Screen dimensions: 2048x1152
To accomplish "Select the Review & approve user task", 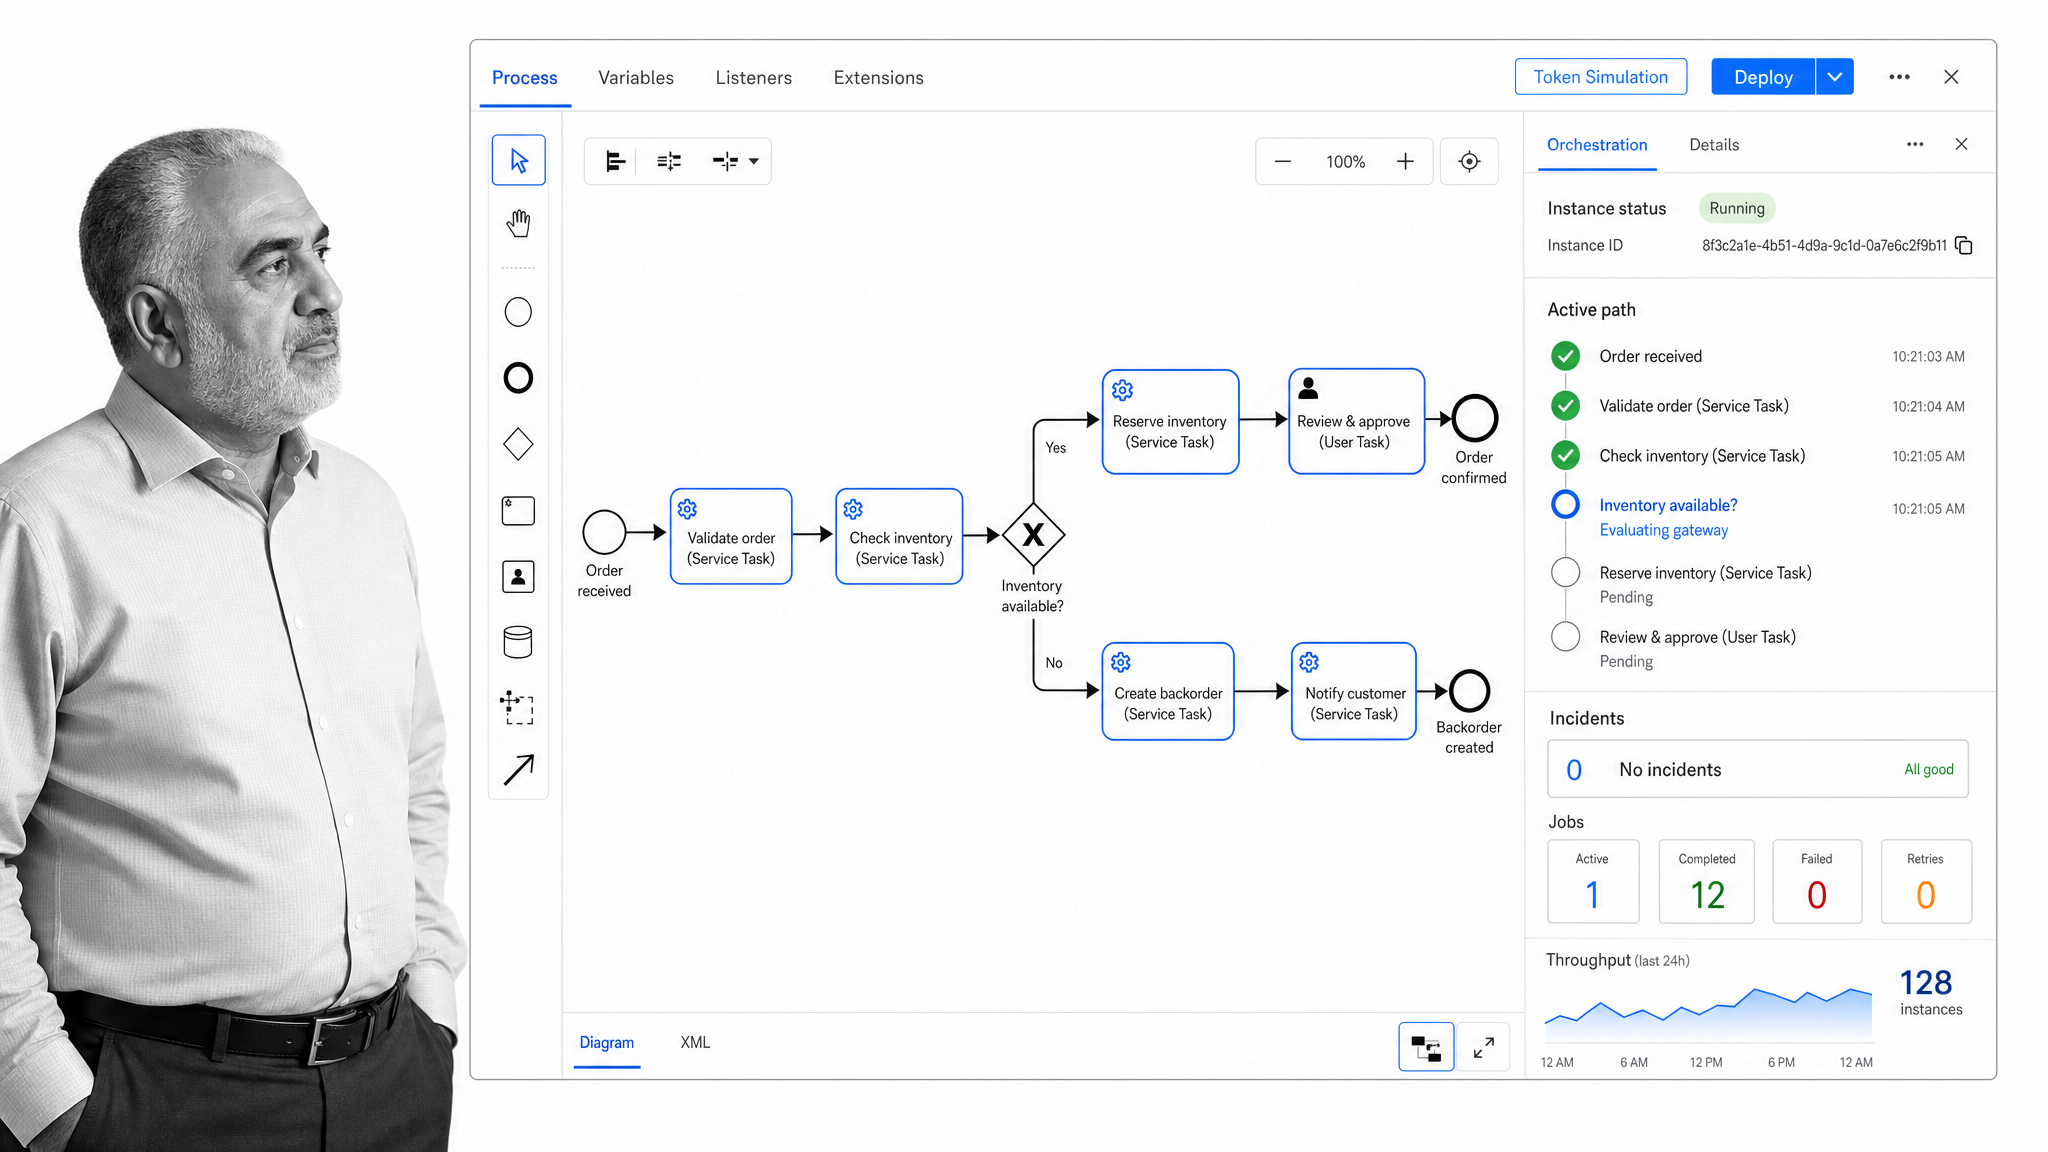I will pyautogui.click(x=1357, y=421).
